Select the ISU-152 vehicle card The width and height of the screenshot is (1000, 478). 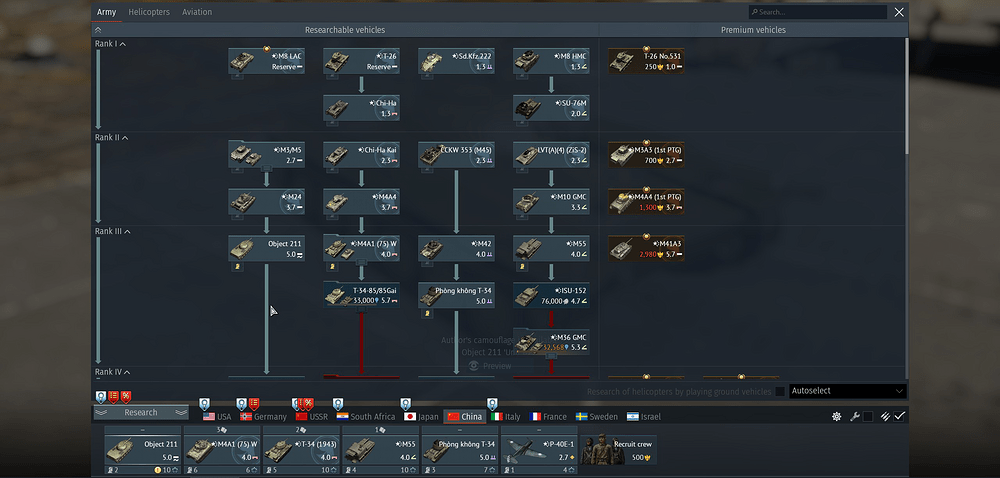(x=552, y=296)
